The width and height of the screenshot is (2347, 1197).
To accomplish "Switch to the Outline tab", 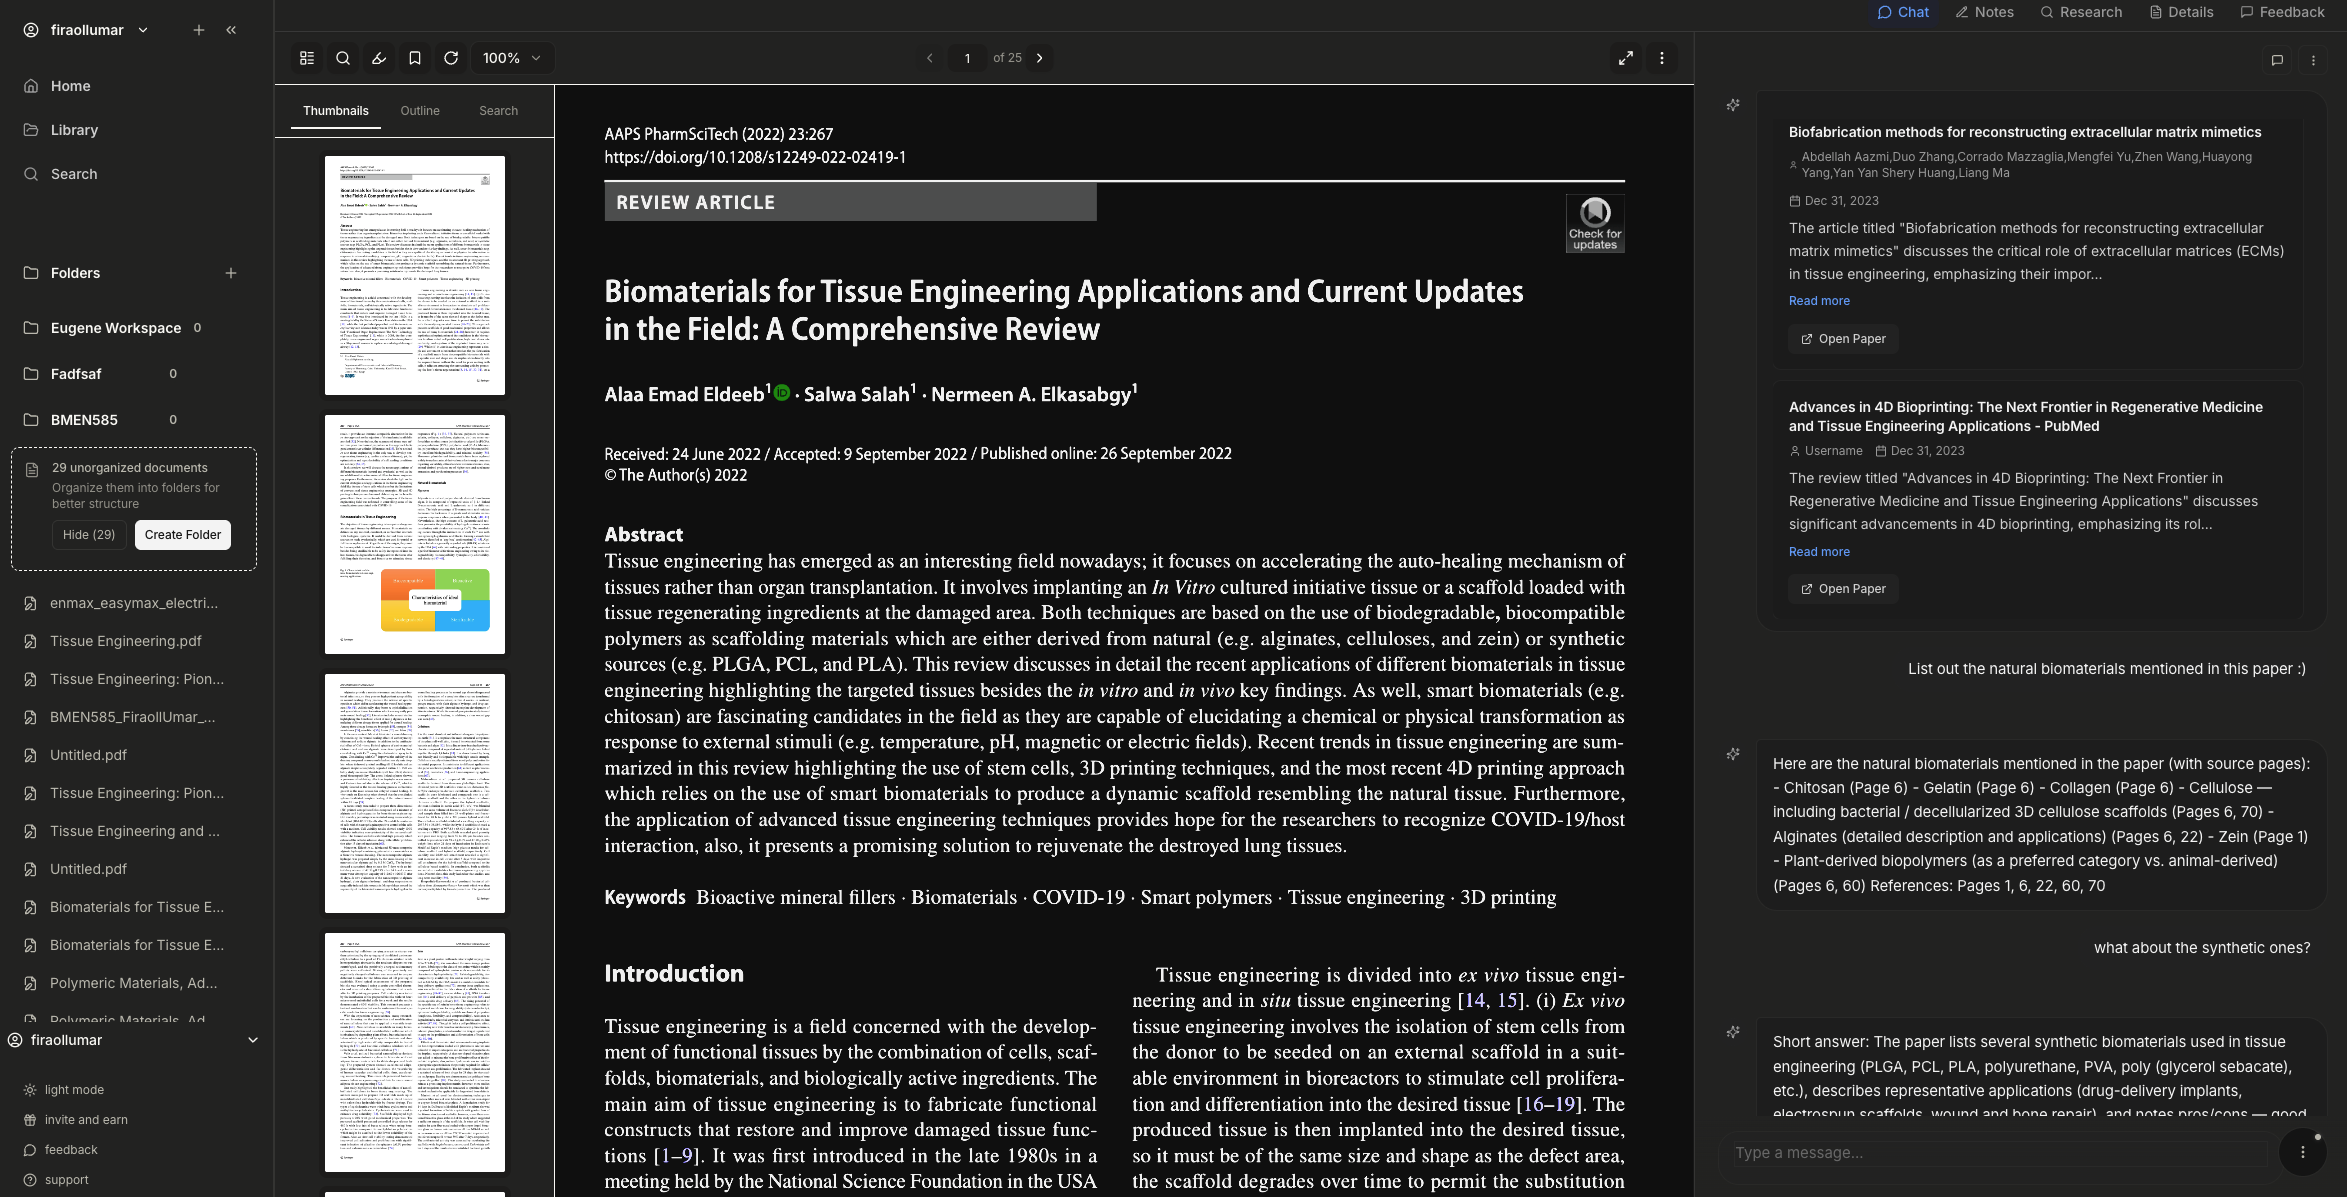I will [420, 111].
